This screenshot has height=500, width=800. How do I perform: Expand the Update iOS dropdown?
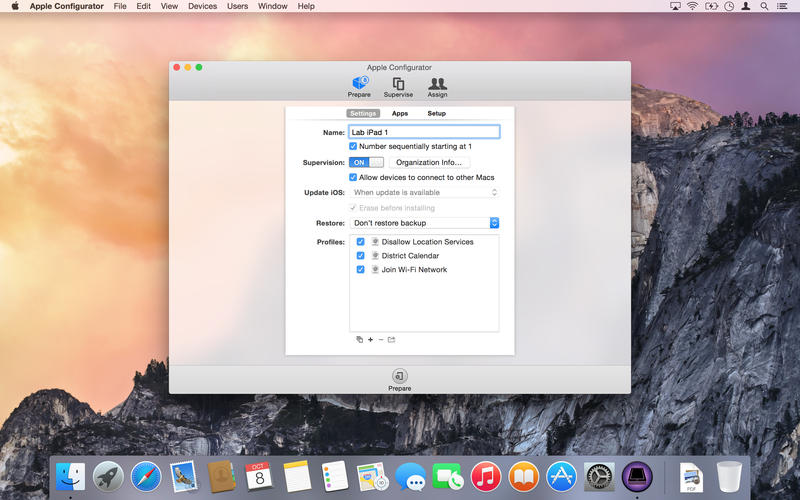(424, 192)
